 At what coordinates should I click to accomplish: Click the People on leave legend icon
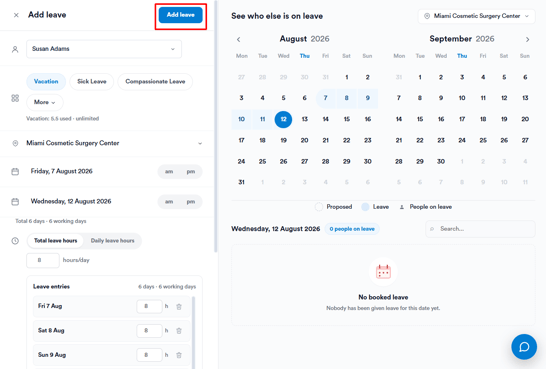tap(401, 207)
